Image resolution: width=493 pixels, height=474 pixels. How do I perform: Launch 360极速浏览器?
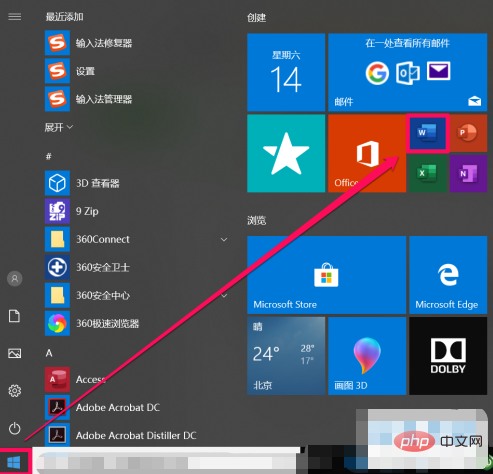[x=137, y=323]
